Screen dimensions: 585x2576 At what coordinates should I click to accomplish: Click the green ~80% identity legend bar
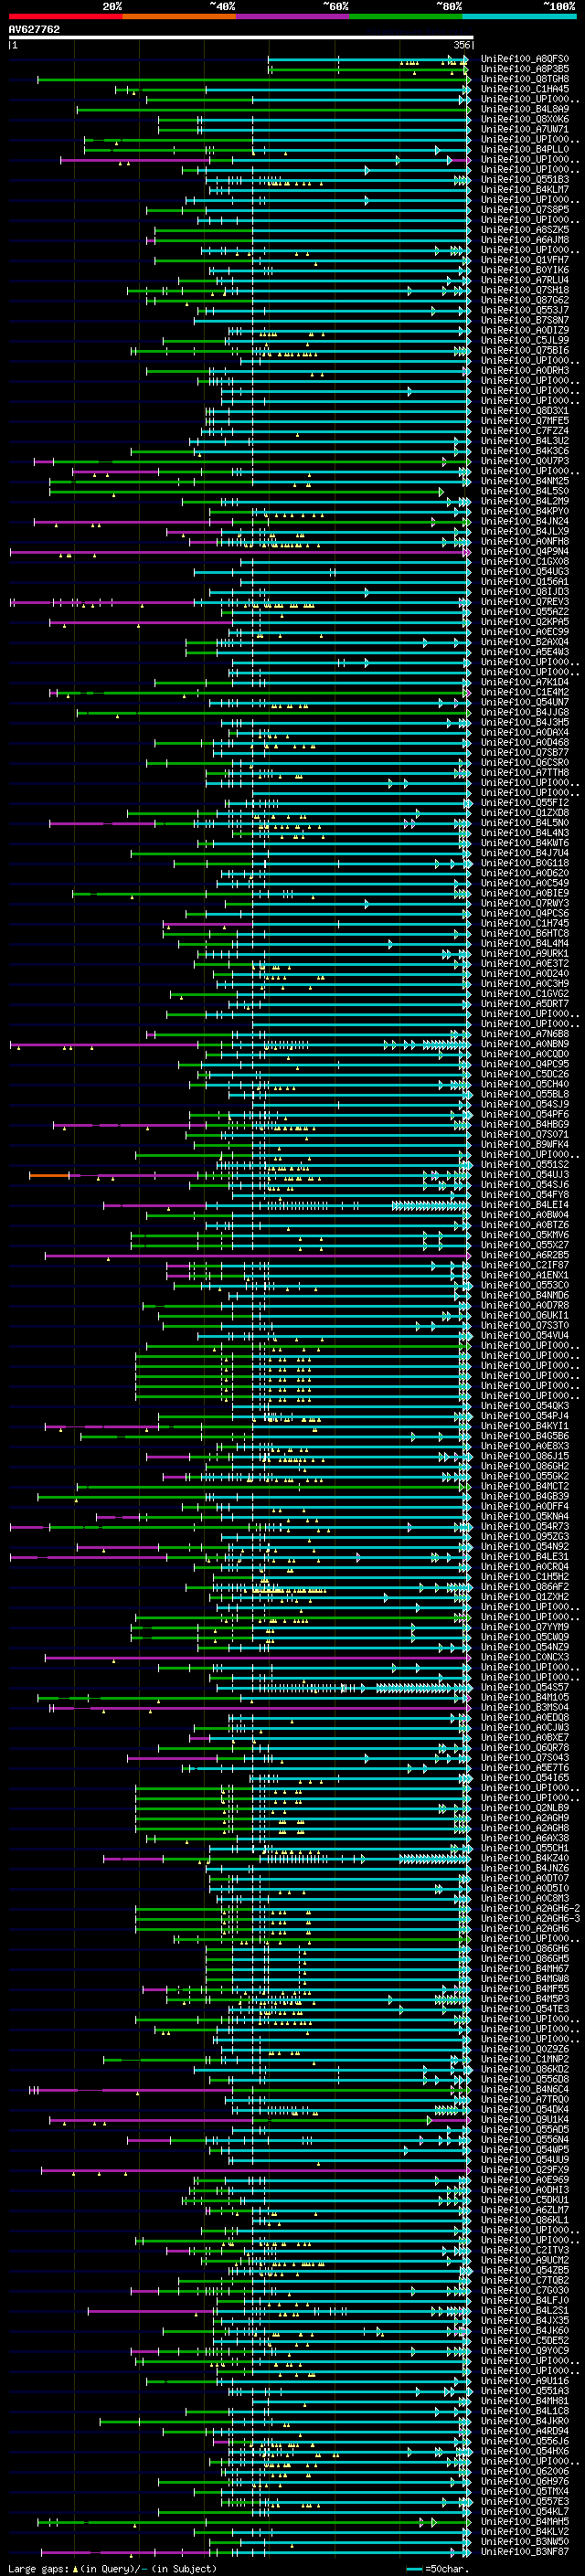[x=405, y=16]
